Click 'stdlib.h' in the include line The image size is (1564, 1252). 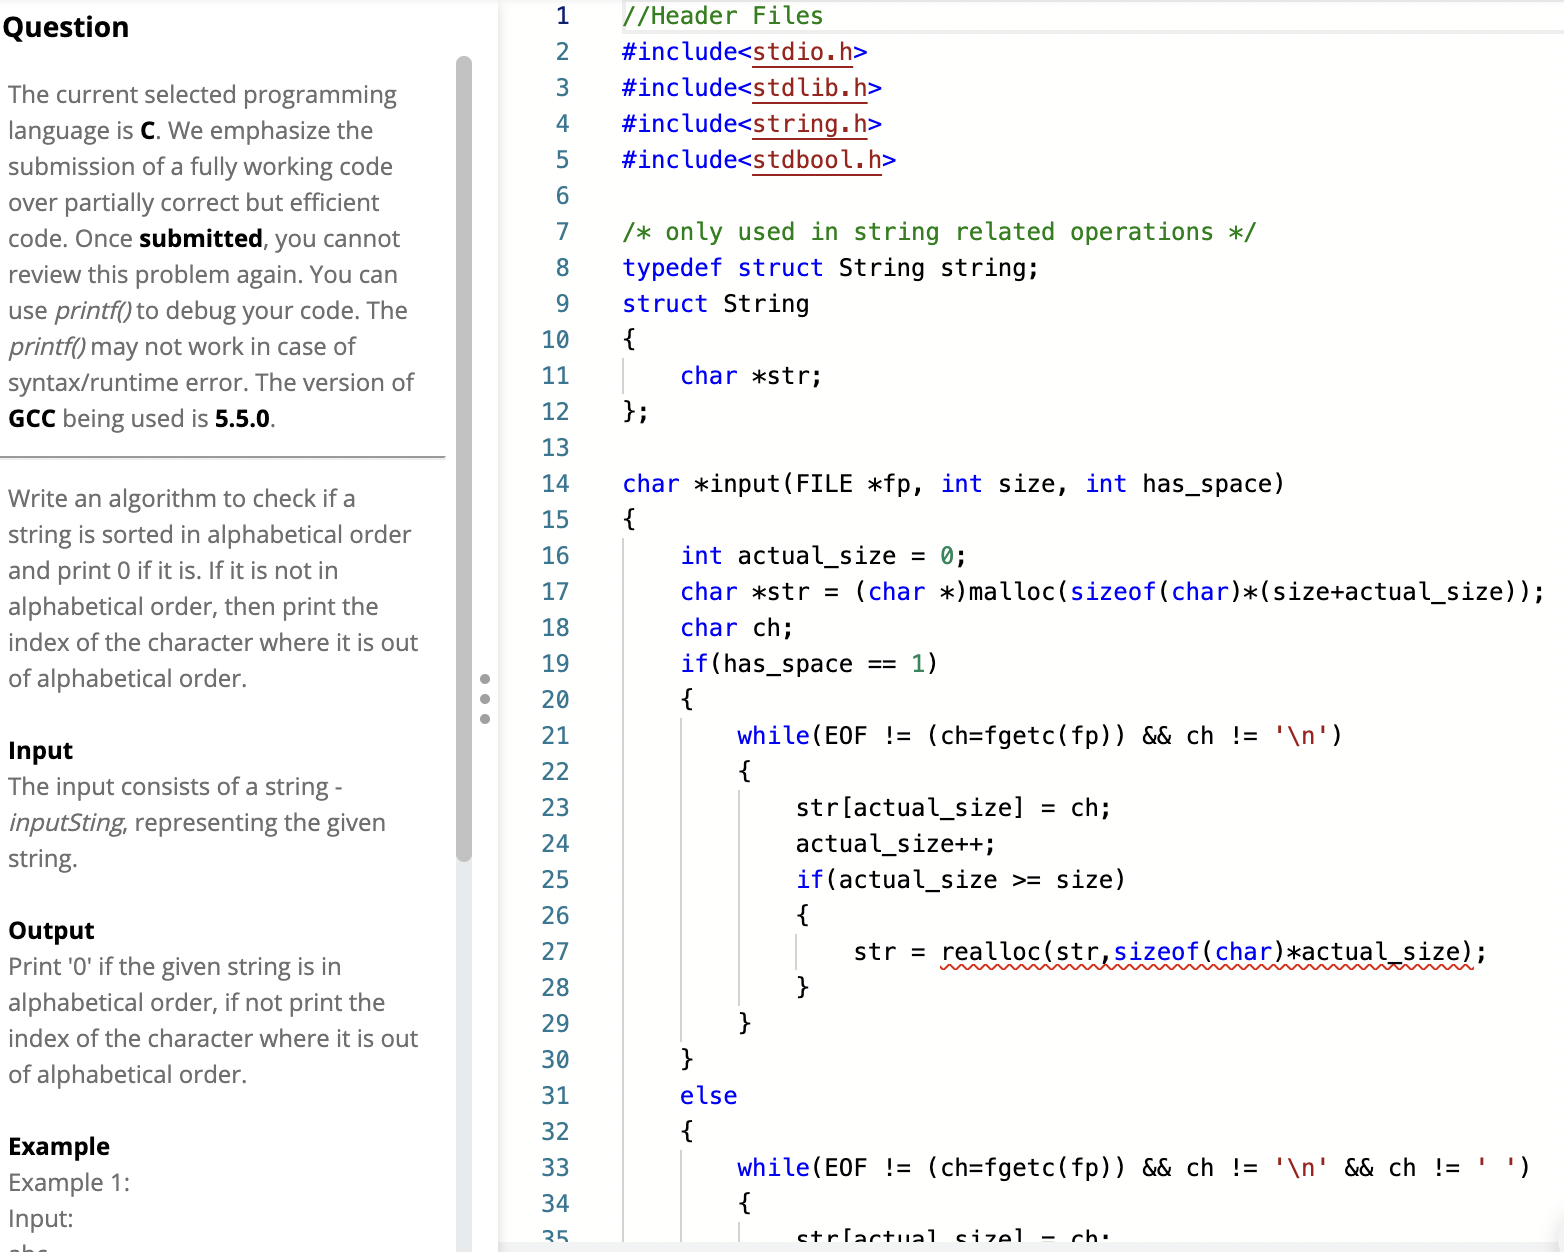click(810, 88)
